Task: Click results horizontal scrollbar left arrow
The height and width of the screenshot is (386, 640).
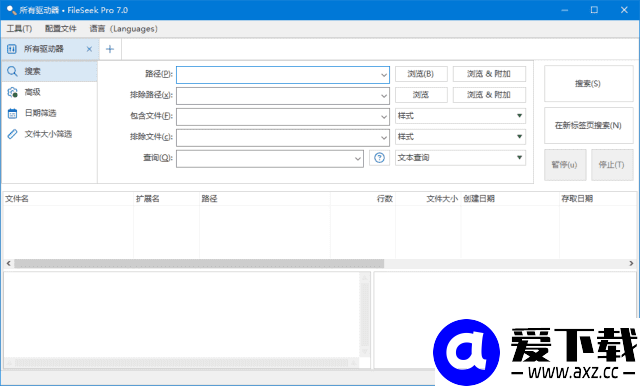Action: point(8,264)
